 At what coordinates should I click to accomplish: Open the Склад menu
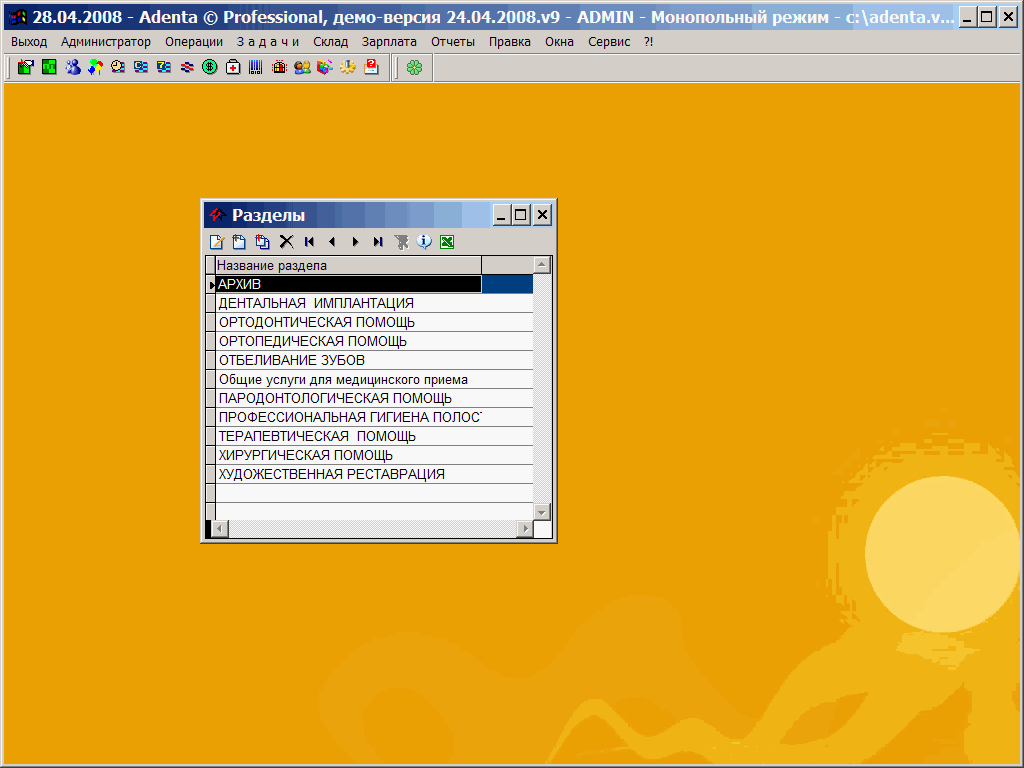(331, 41)
